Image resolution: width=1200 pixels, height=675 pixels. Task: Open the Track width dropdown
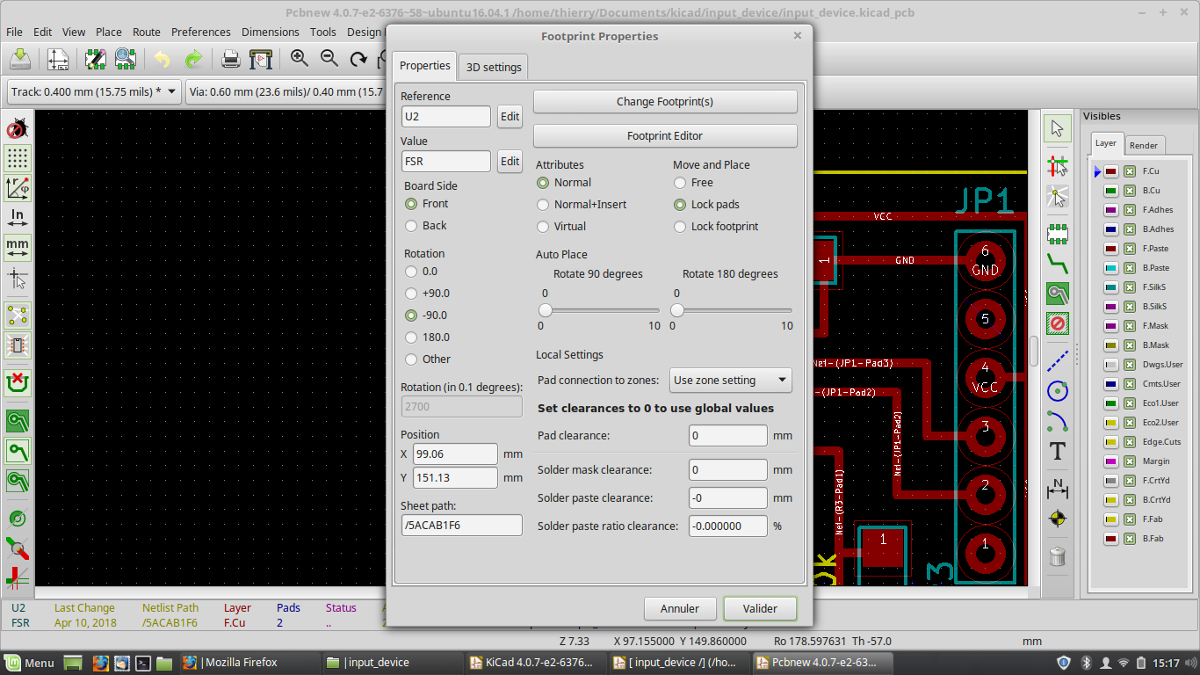tap(94, 92)
